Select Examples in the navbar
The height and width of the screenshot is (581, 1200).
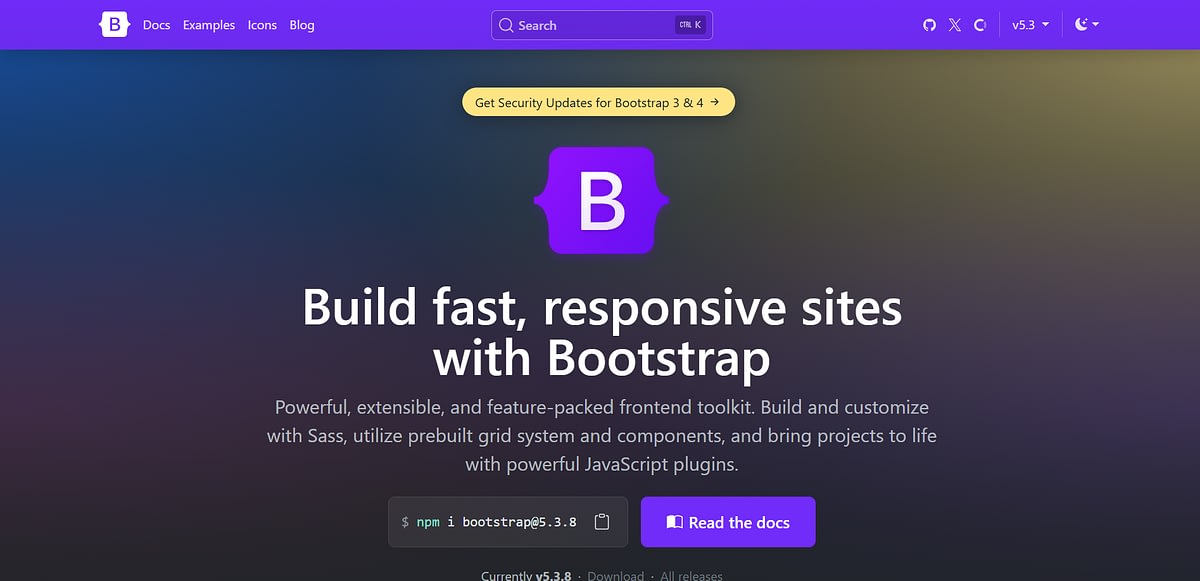pos(208,25)
